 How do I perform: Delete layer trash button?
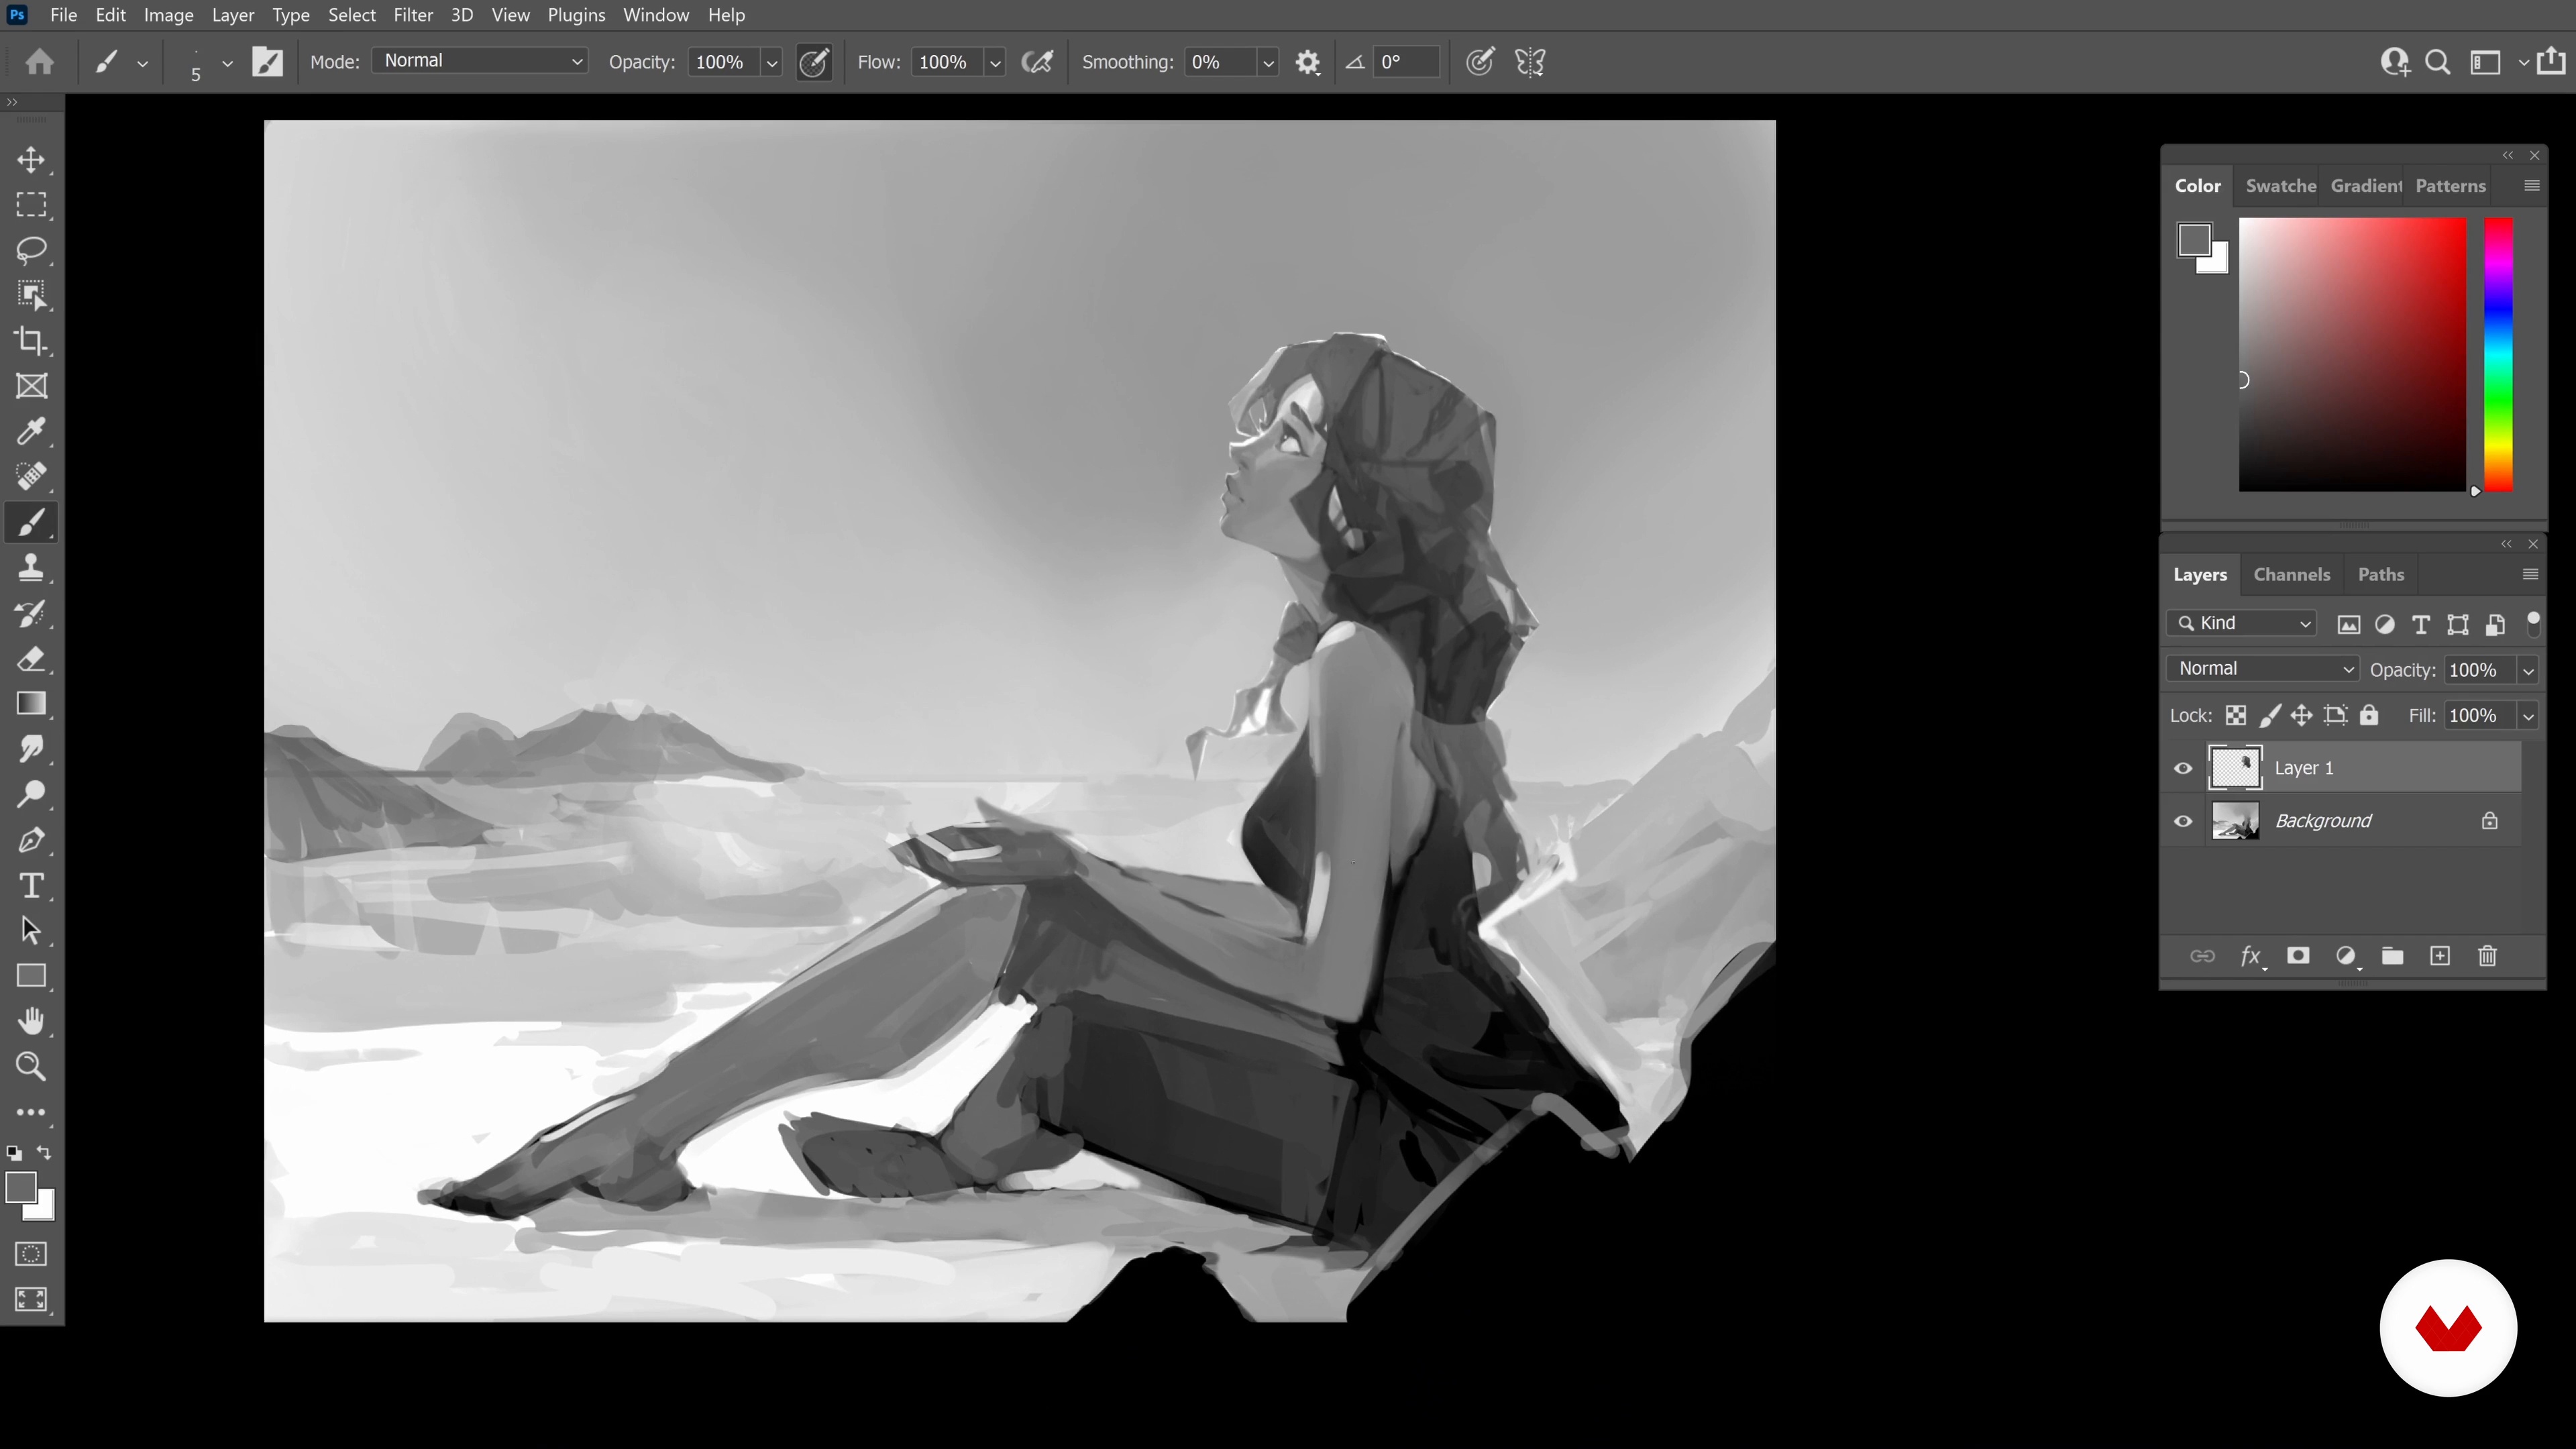click(2488, 956)
